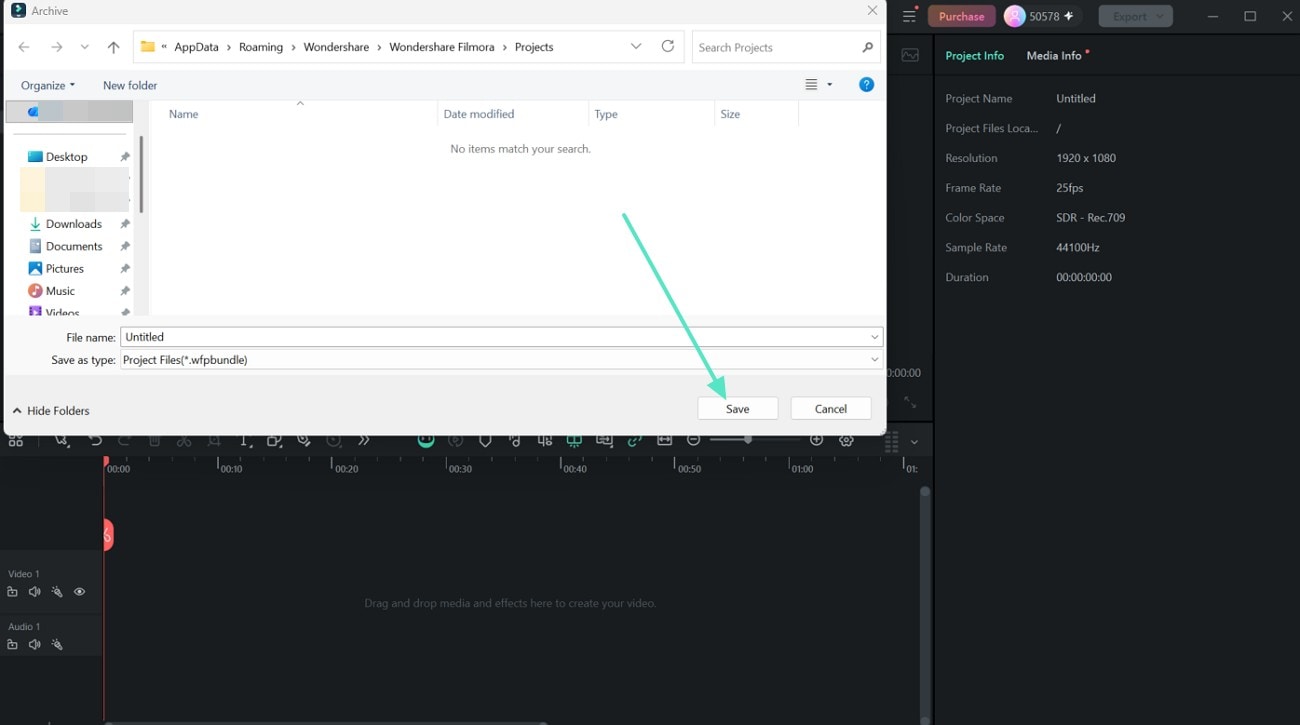This screenshot has height=725, width=1300.
Task: Lock the Audio 1 track
Action: (12, 645)
